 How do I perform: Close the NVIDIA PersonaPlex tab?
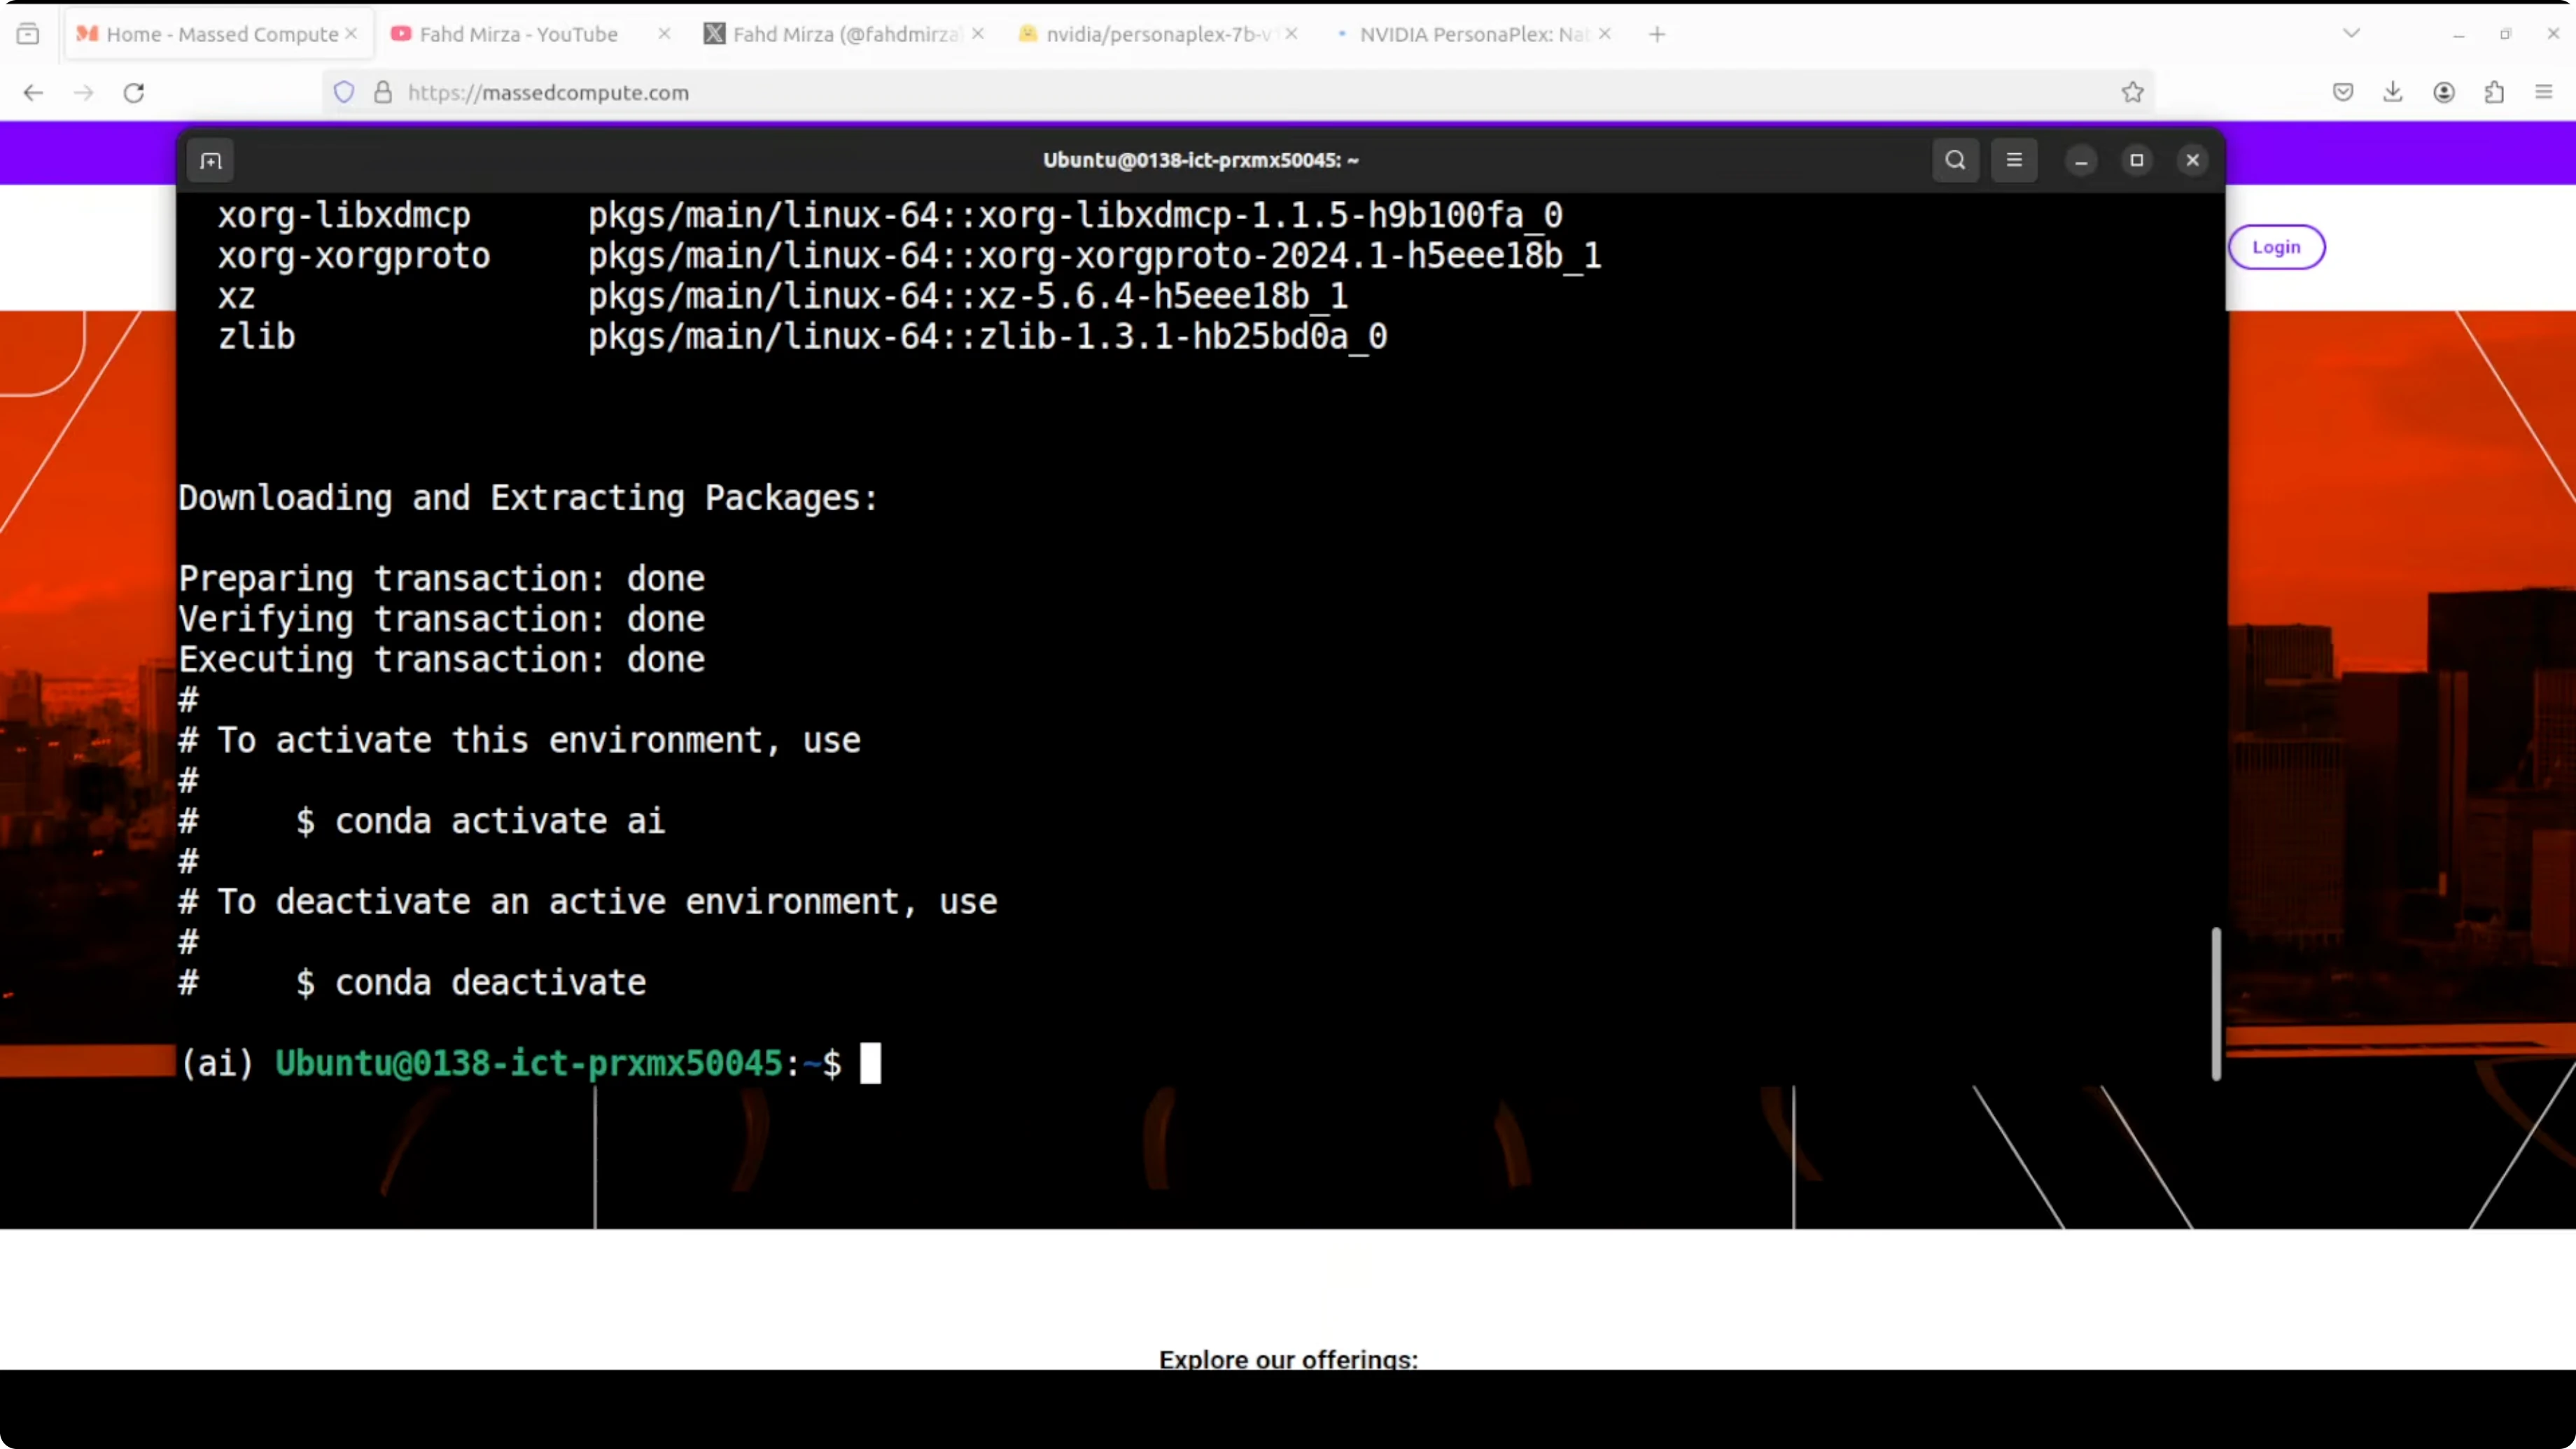[x=1605, y=34]
